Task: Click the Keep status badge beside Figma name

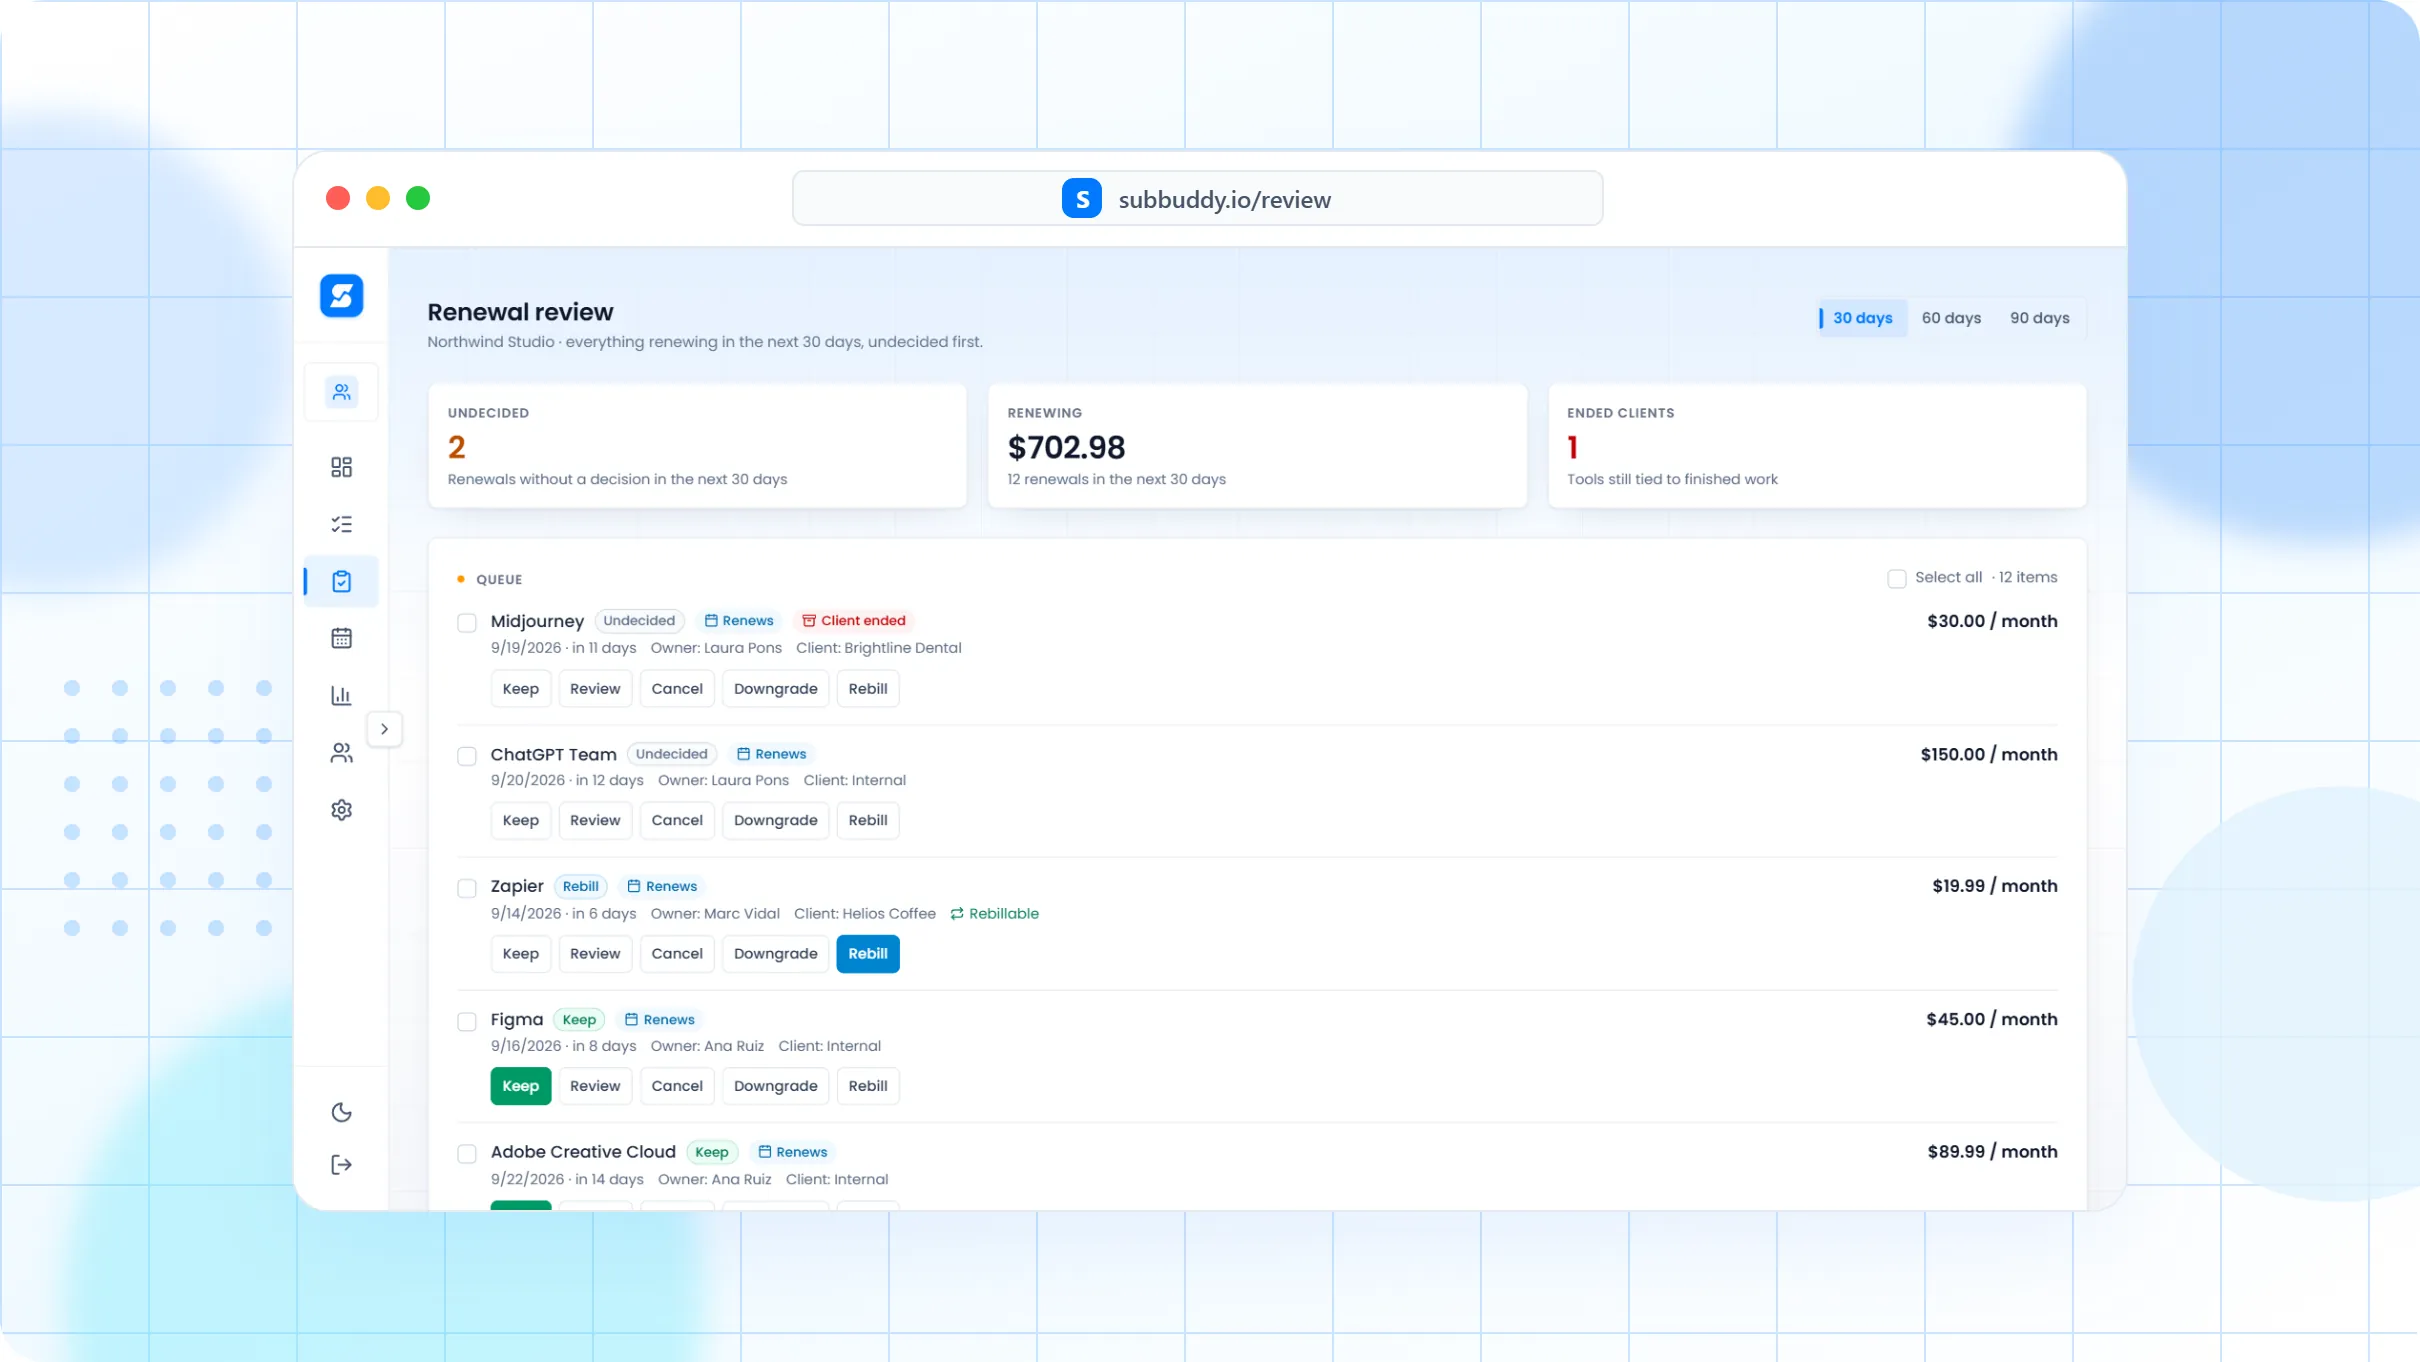Action: pos(579,1020)
